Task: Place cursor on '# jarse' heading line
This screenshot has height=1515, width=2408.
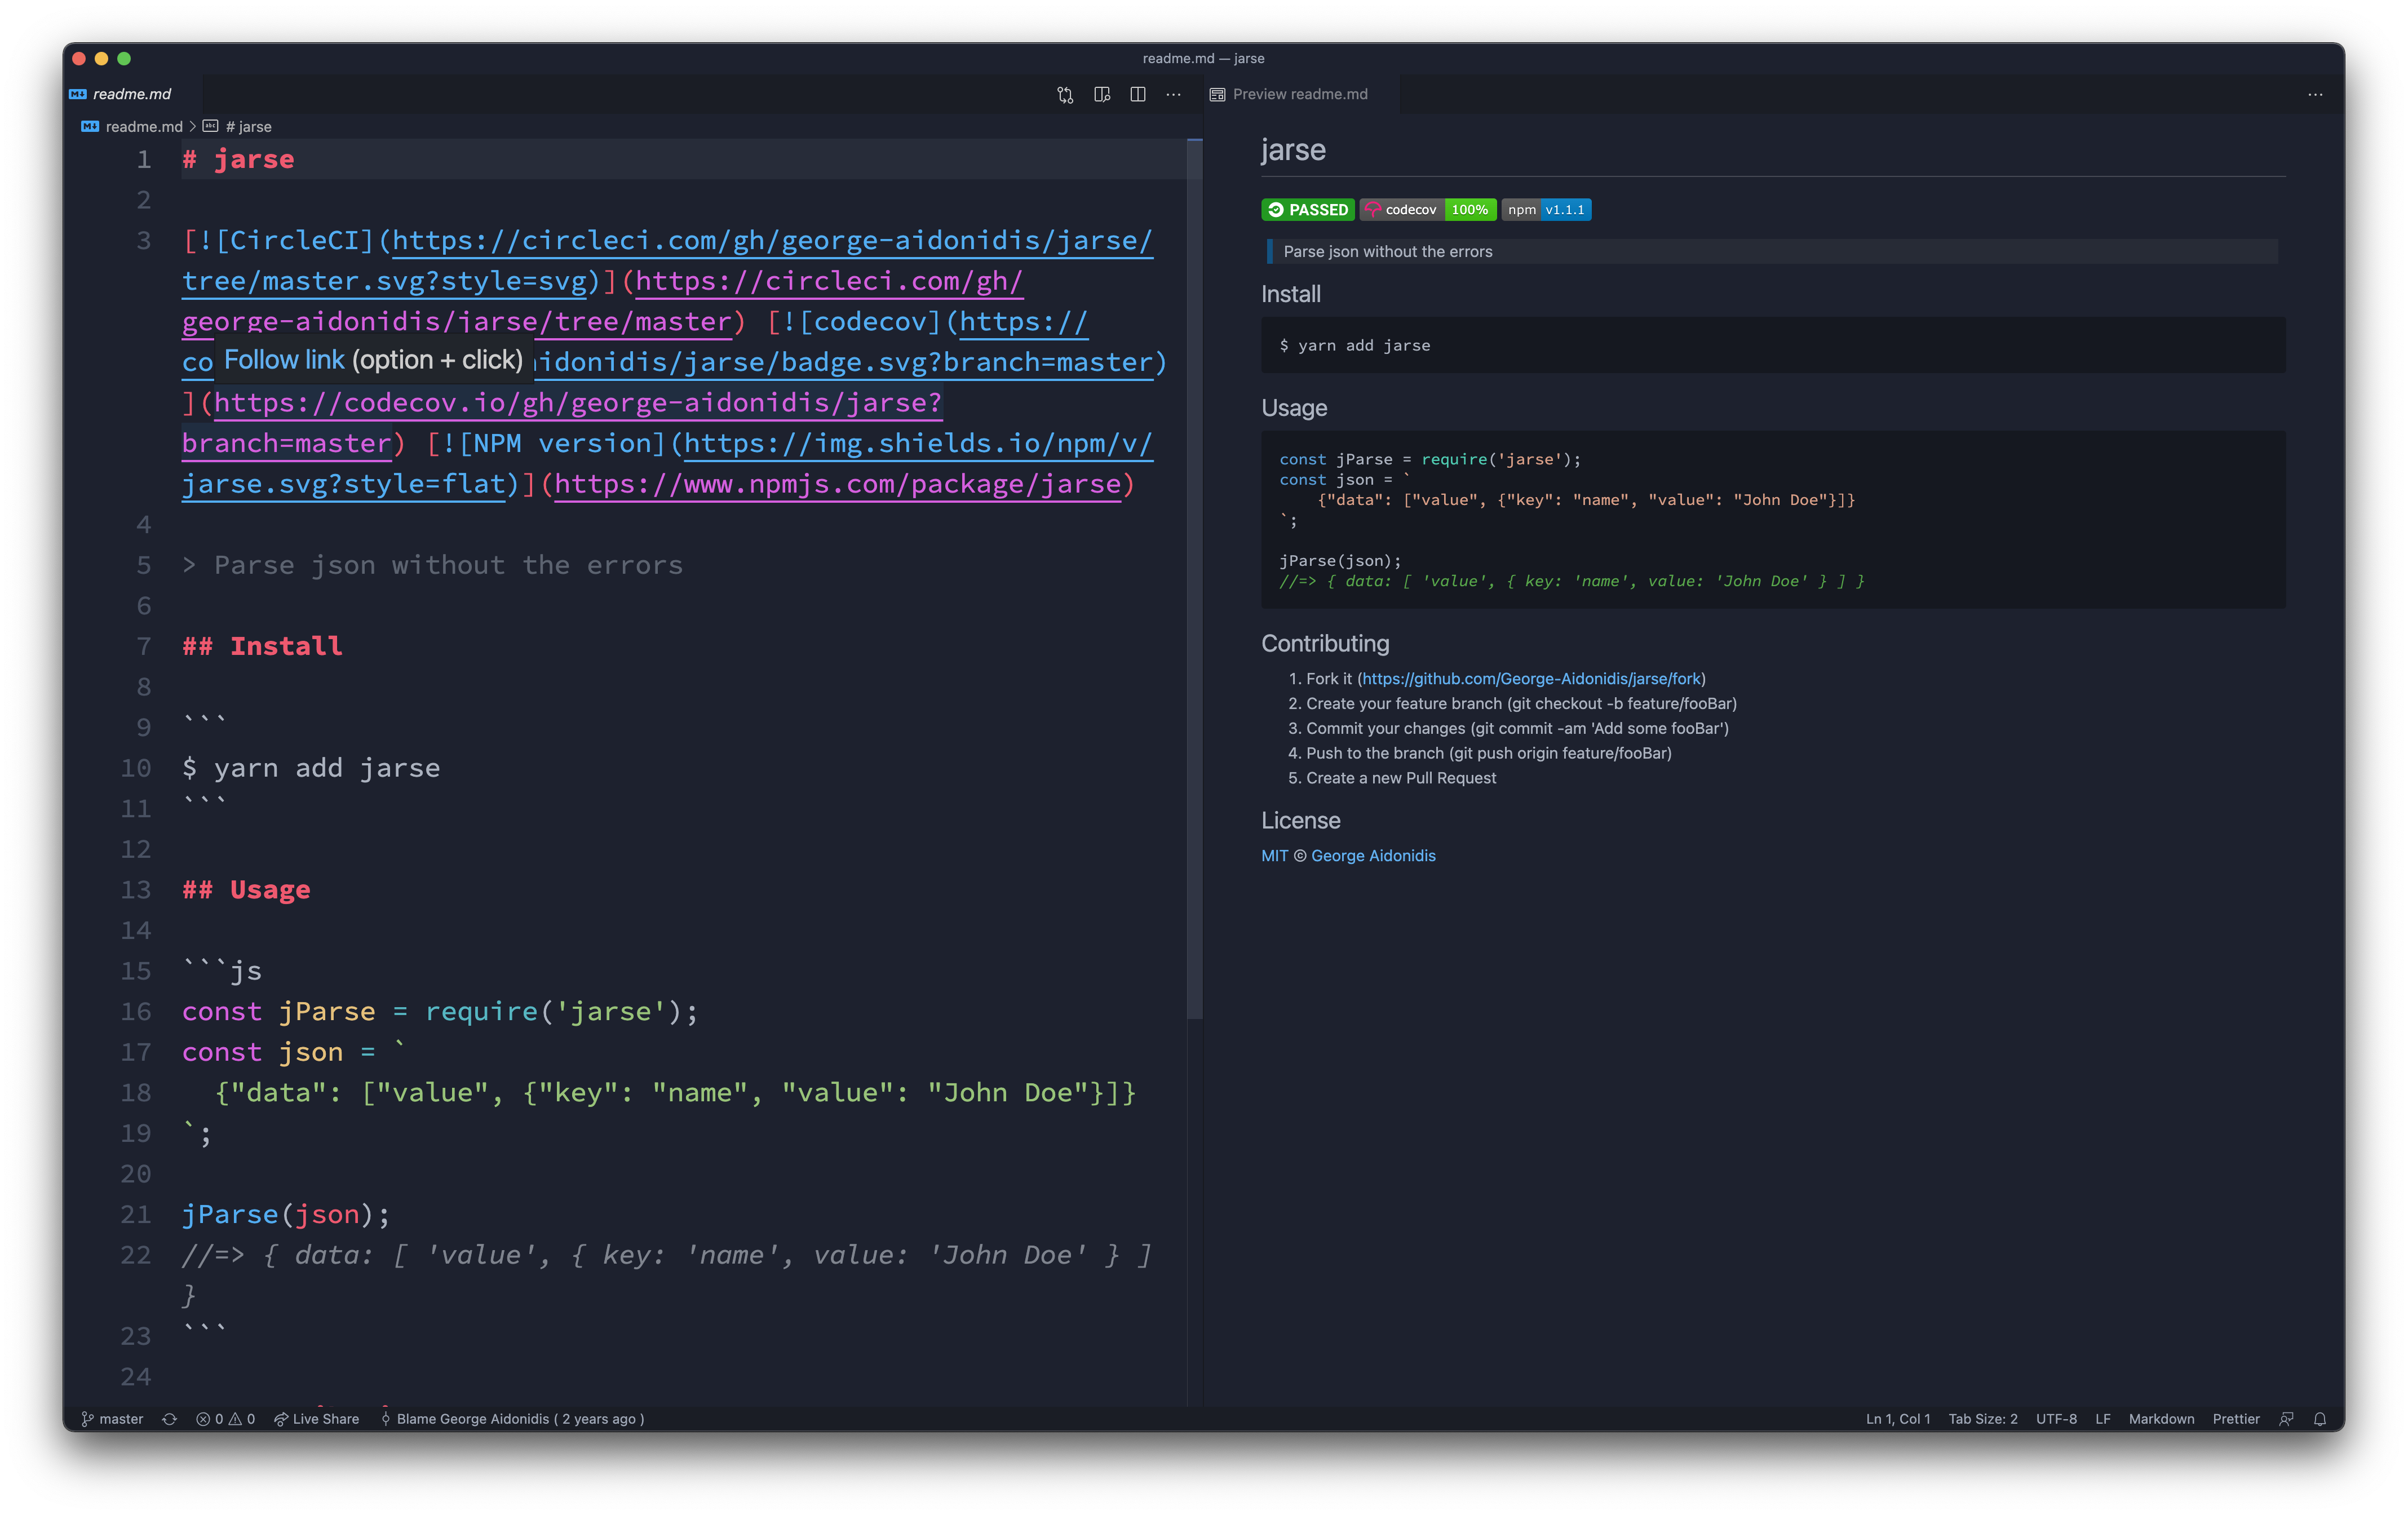Action: click(238, 159)
